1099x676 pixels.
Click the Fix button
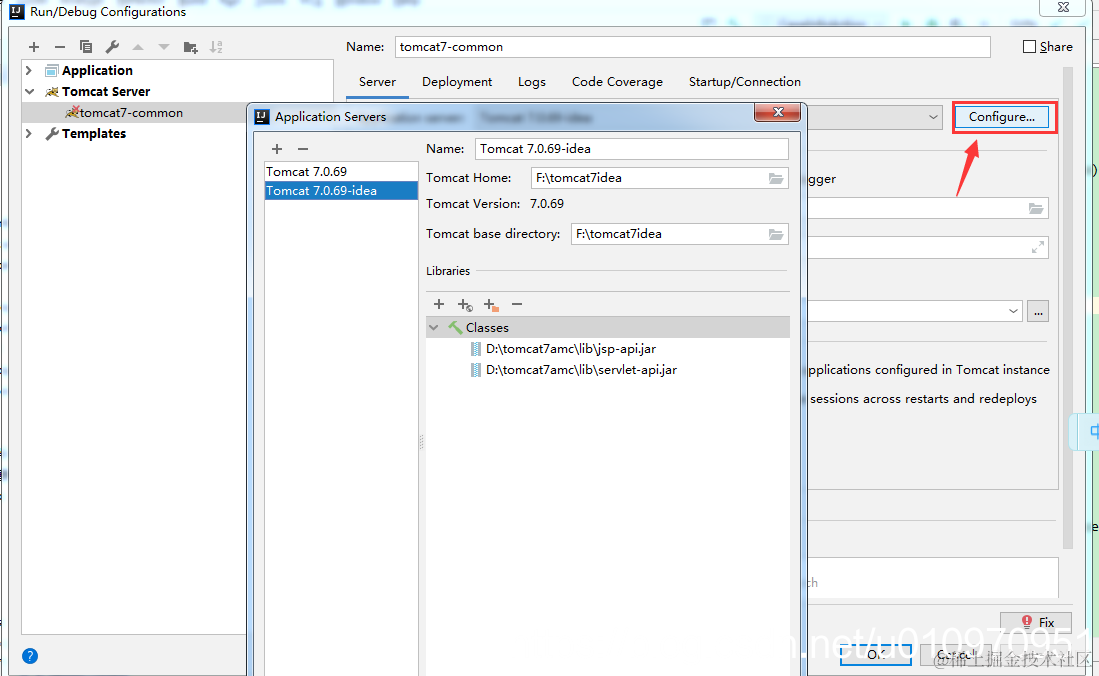pyautogui.click(x=1036, y=622)
